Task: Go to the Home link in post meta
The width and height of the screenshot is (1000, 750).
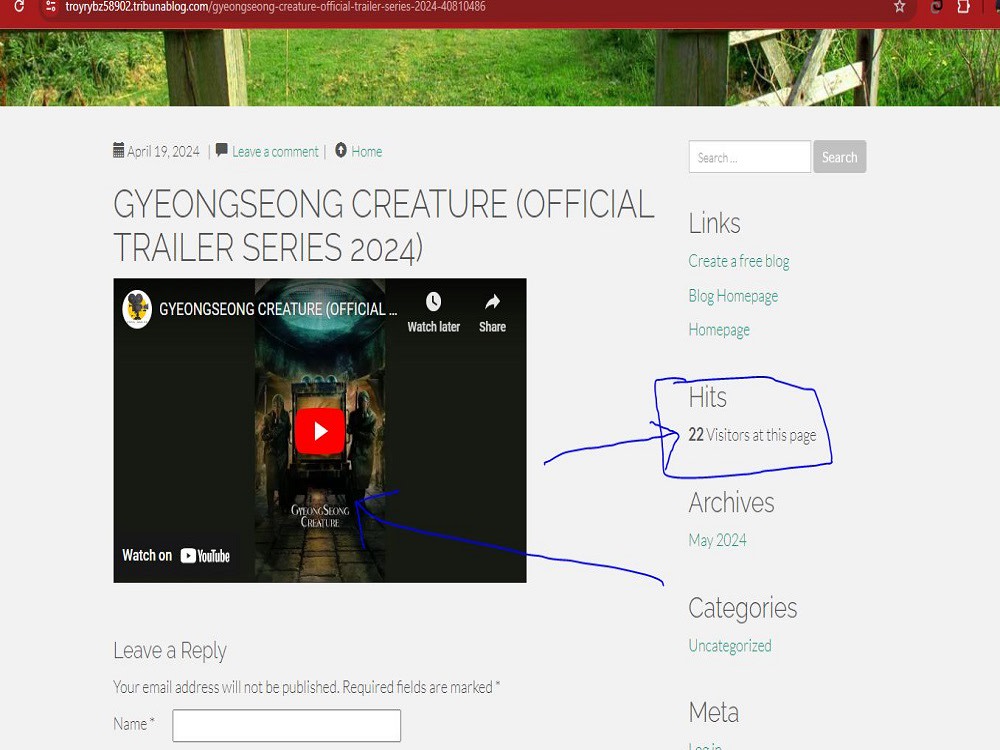Action: 367,152
